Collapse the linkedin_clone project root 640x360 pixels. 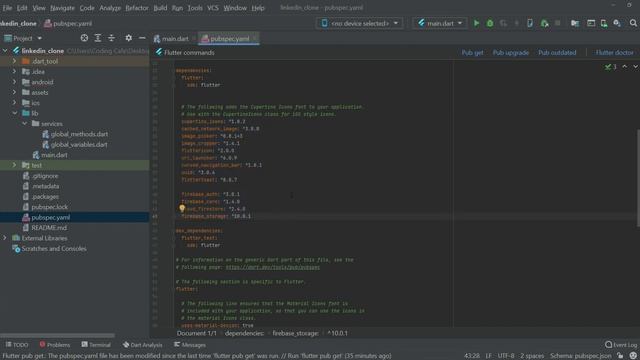(x=5, y=51)
